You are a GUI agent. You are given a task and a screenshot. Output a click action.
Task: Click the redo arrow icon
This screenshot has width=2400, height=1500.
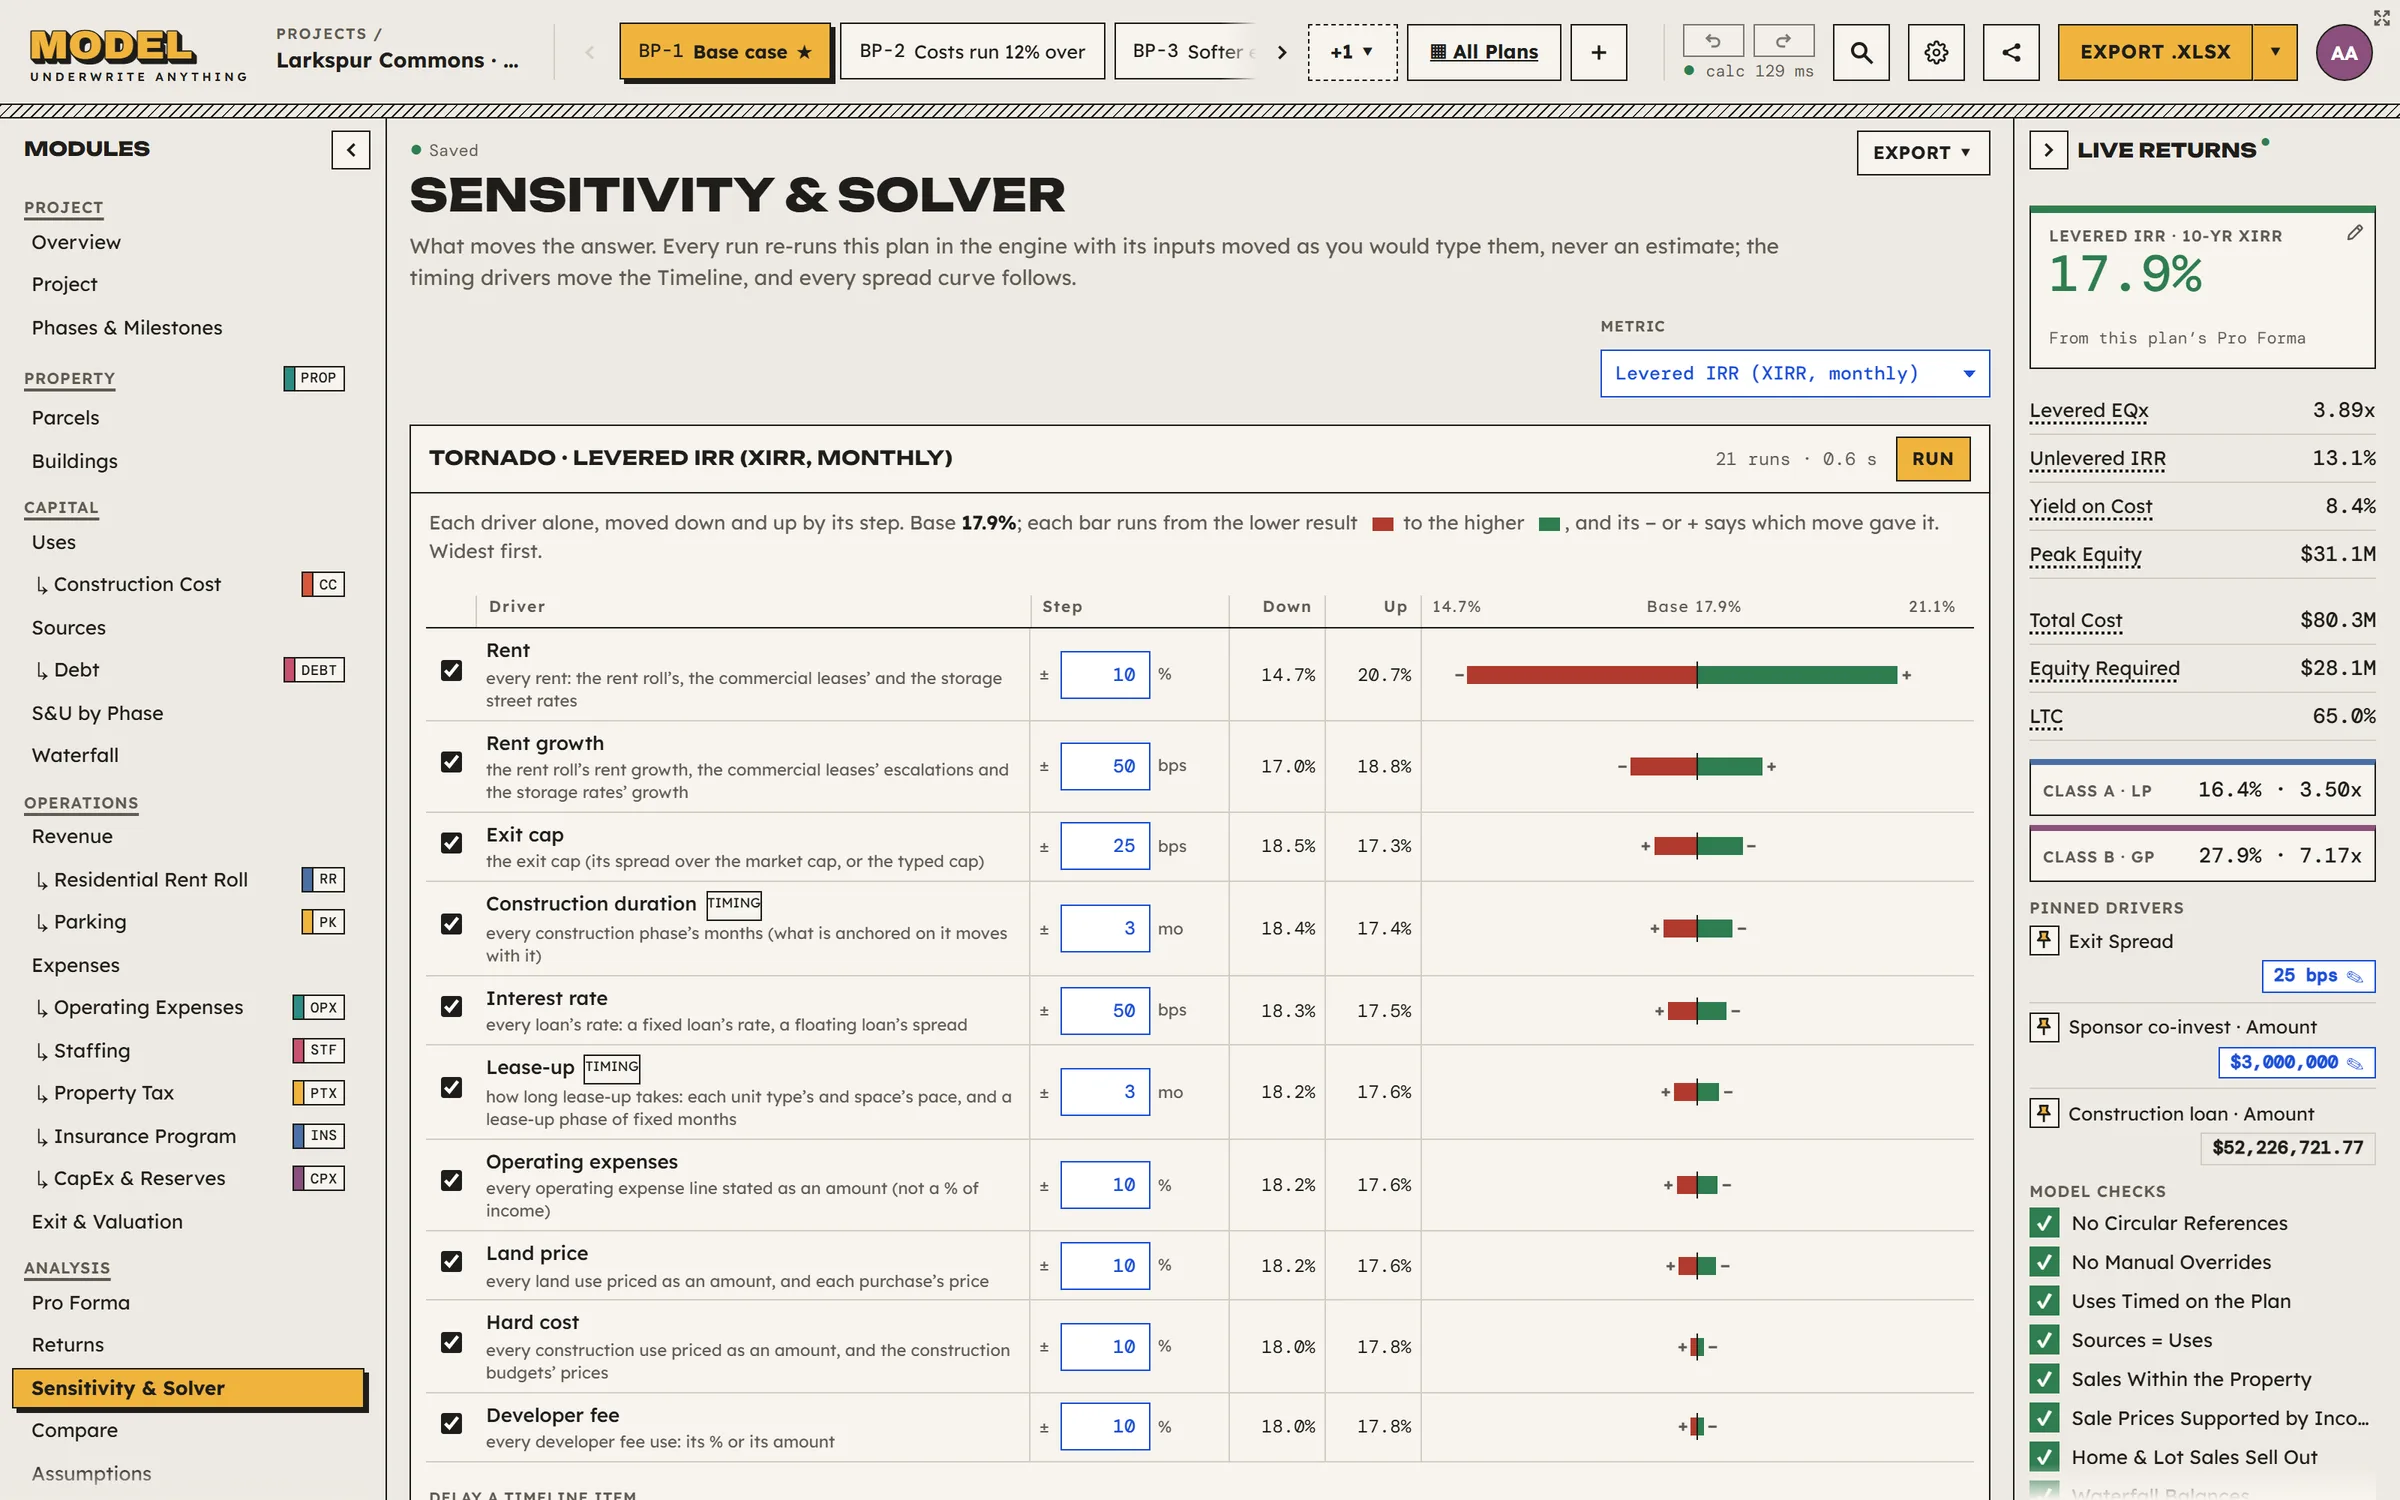pos(1784,41)
